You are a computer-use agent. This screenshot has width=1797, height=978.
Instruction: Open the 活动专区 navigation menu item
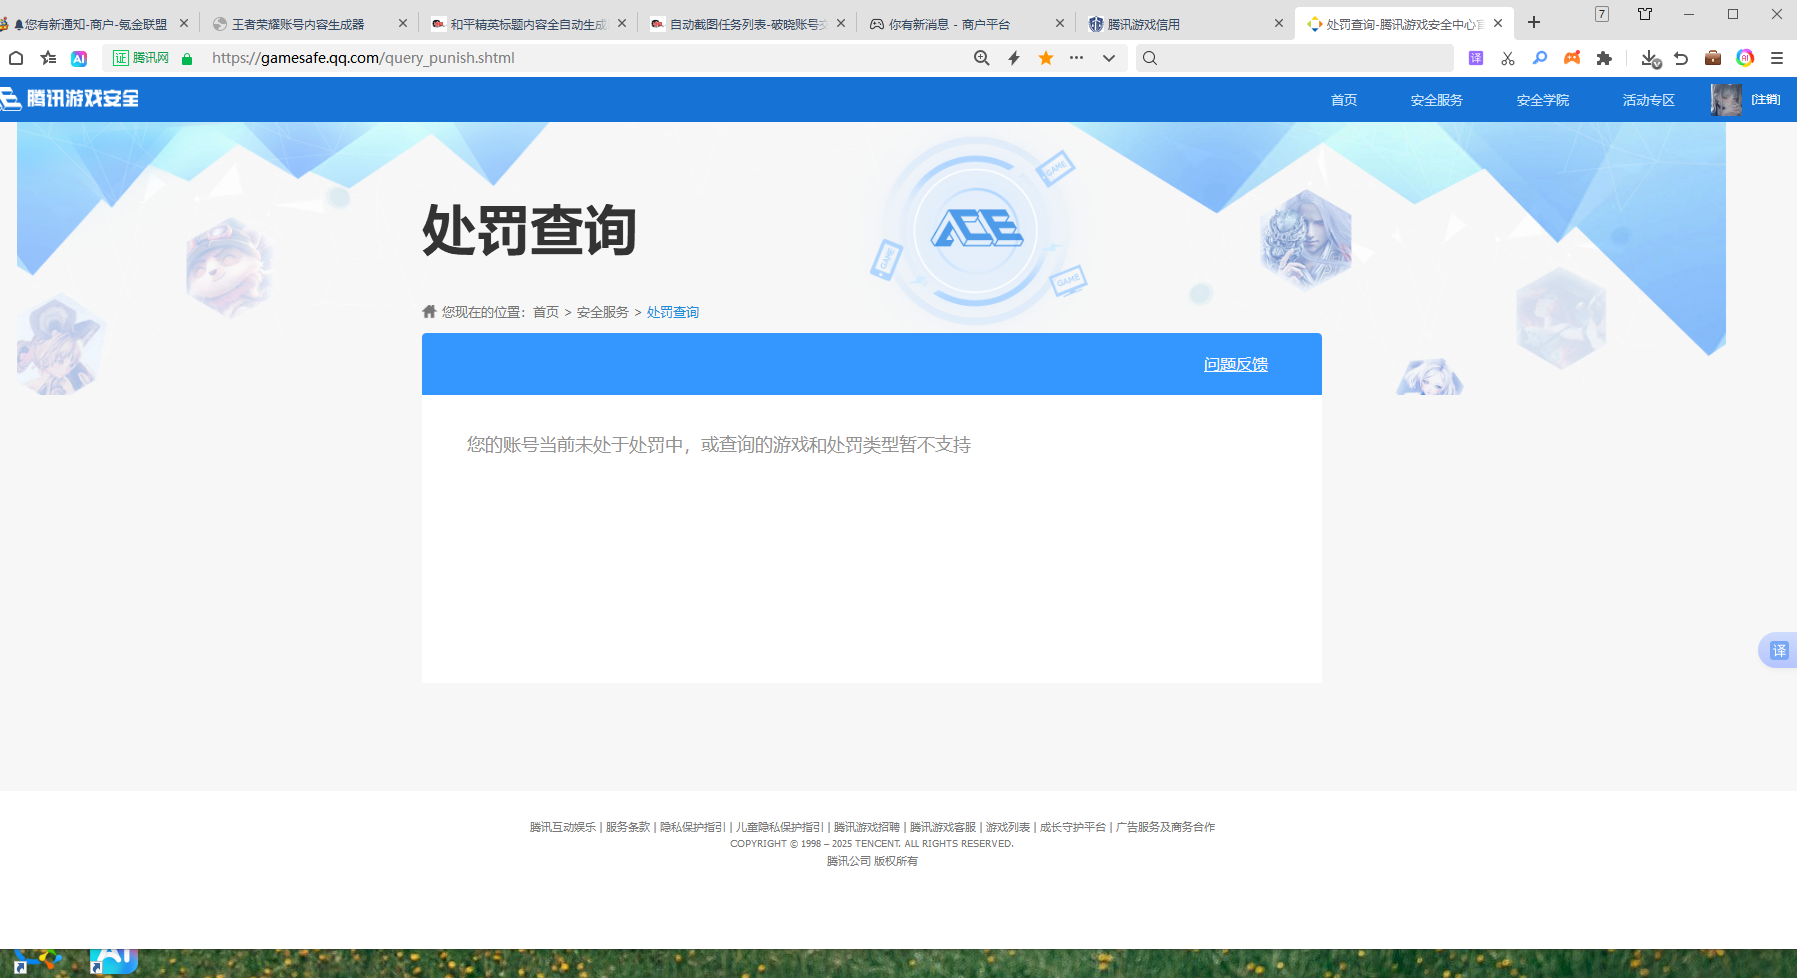point(1649,100)
